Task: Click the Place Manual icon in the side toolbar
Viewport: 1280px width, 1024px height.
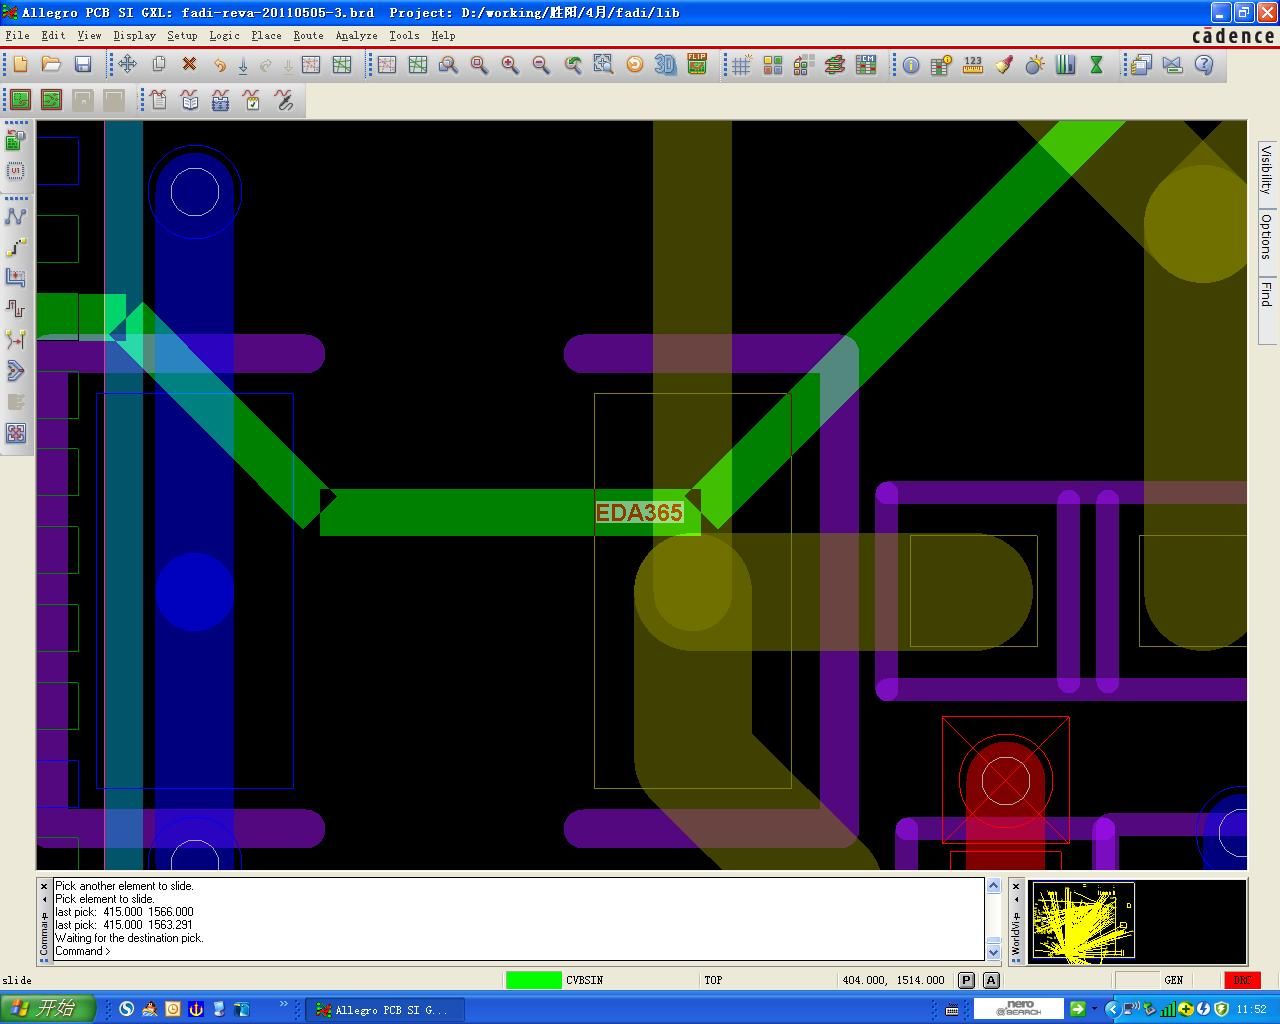Action: coord(15,141)
